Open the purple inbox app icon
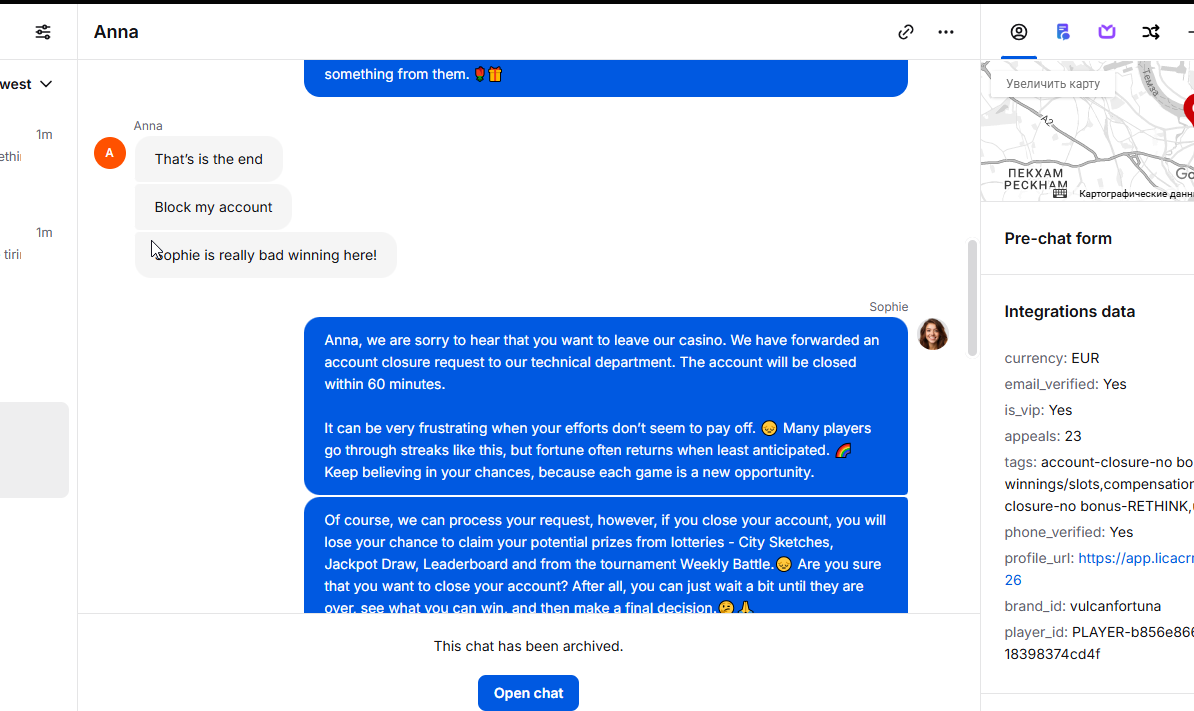This screenshot has width=1194, height=711. [1106, 32]
